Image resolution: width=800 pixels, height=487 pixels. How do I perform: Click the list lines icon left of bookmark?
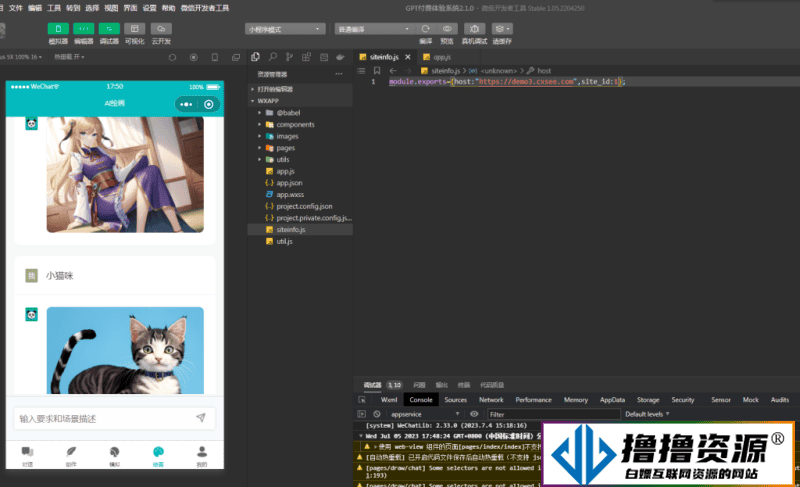pos(361,70)
